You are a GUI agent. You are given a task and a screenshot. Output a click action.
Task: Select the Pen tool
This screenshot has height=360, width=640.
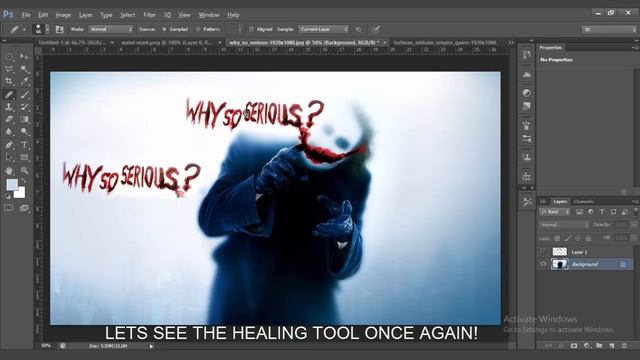tap(9, 144)
